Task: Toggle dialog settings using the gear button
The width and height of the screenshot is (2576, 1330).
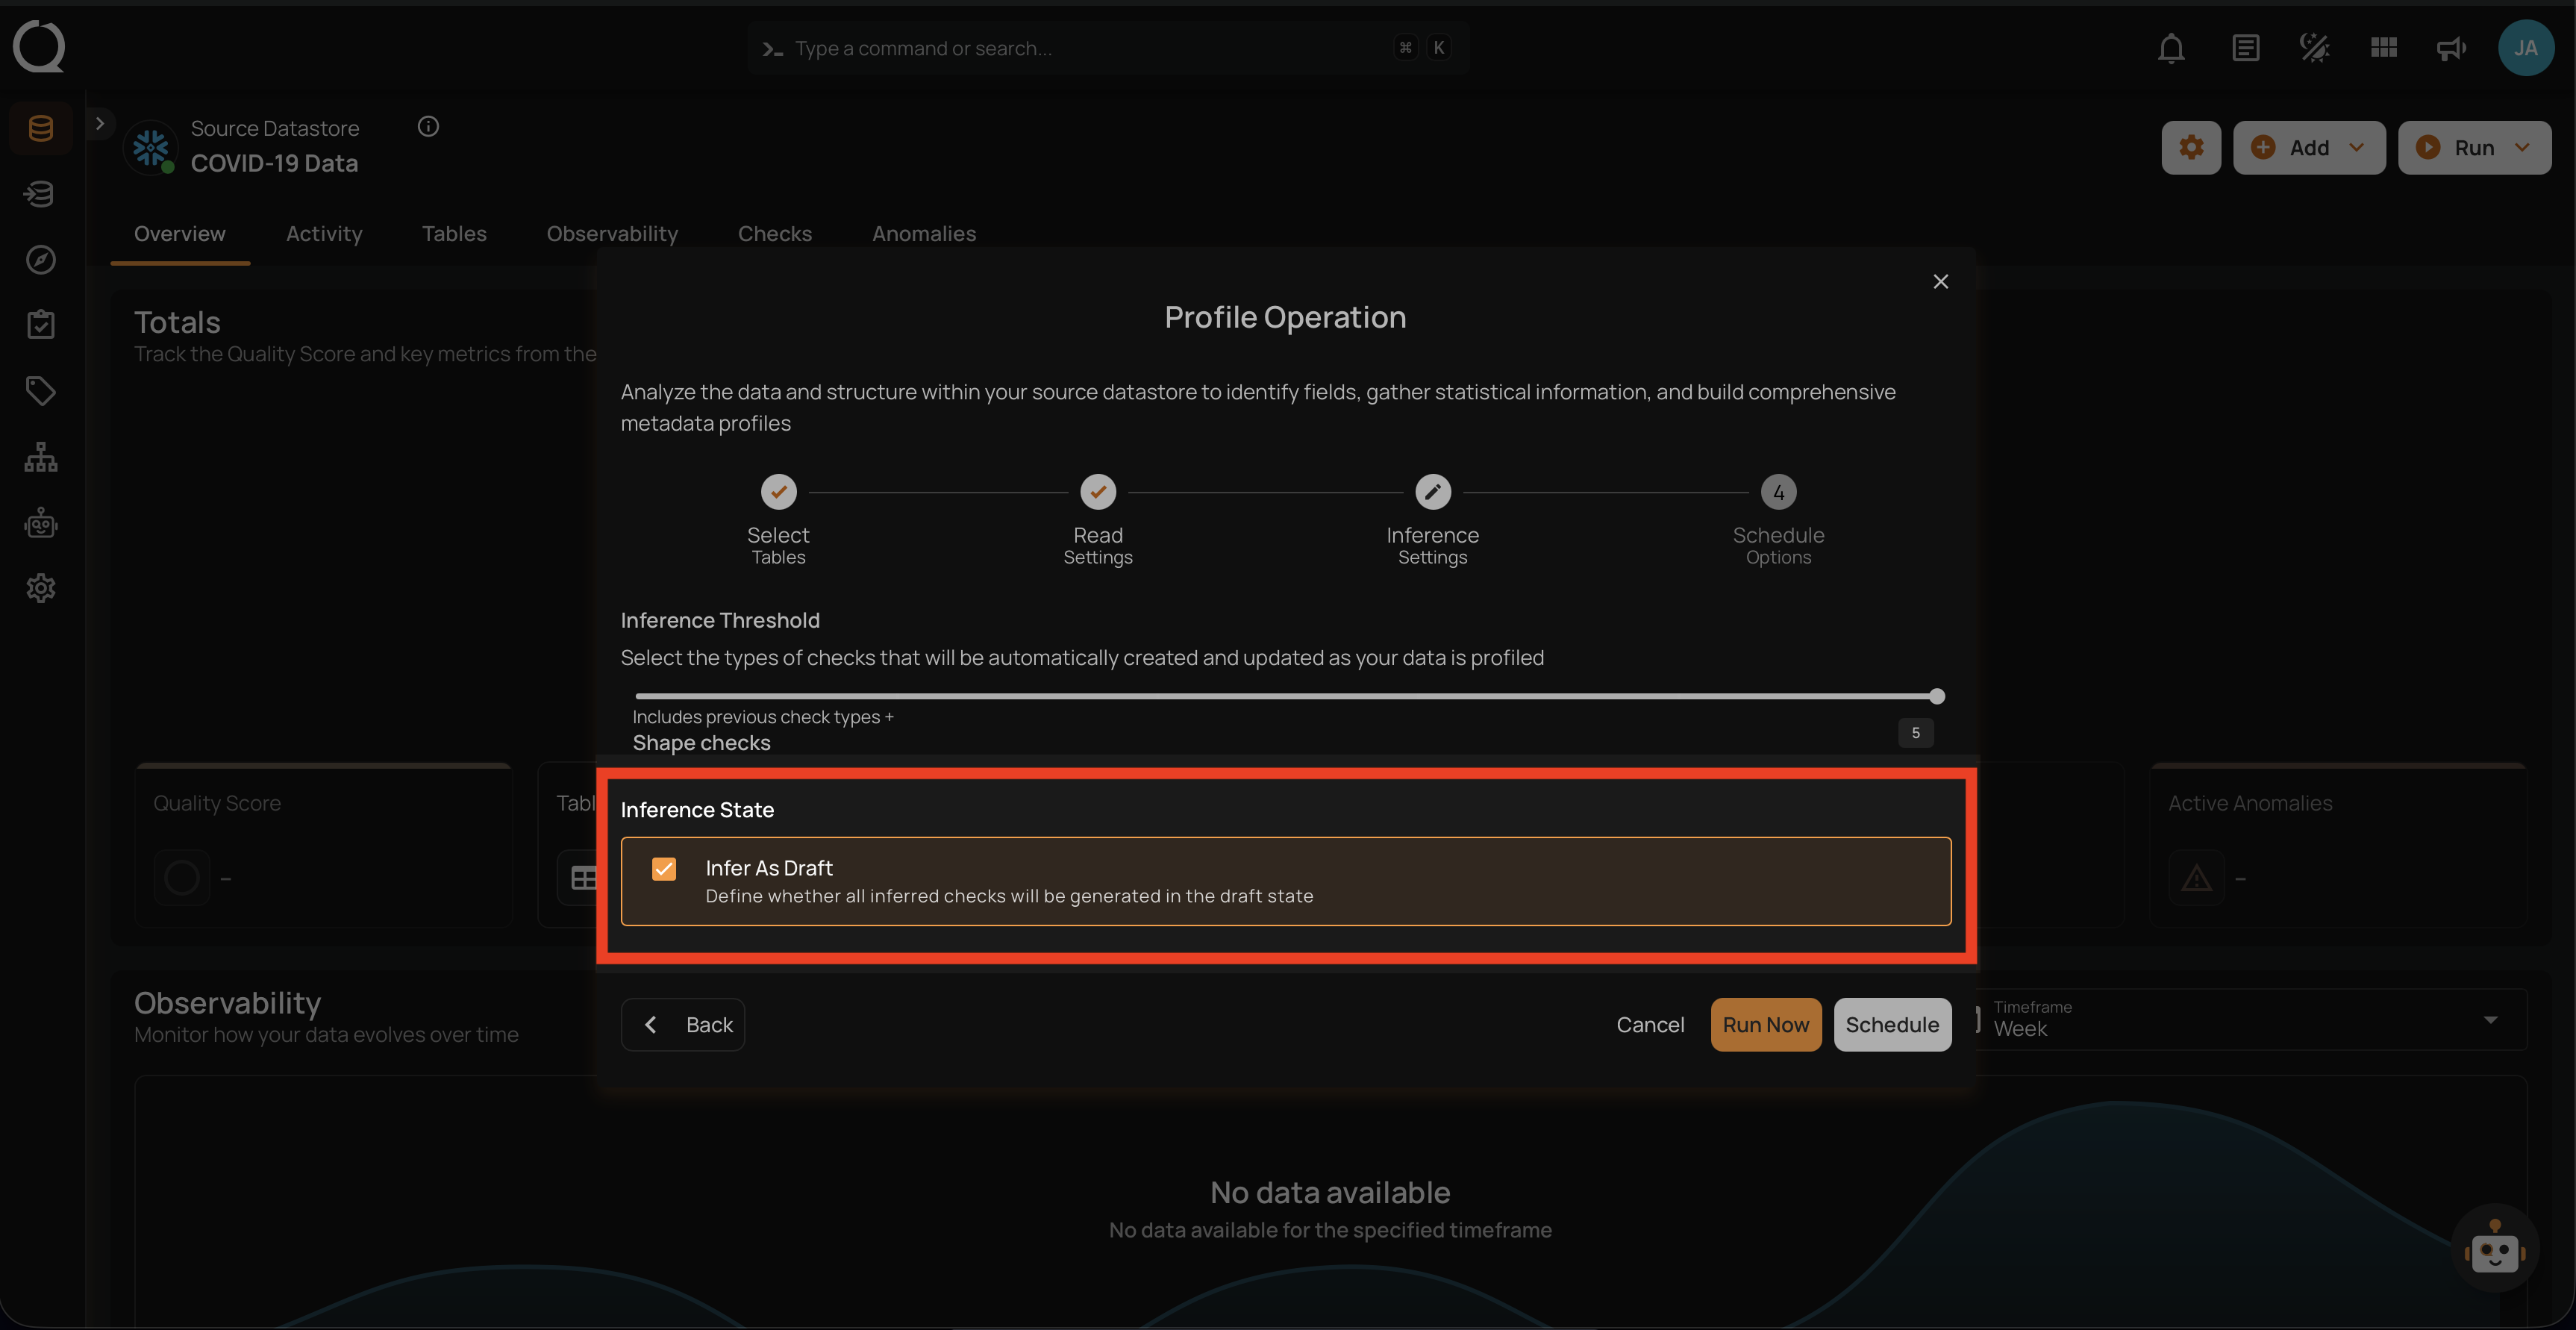Action: (x=2190, y=147)
